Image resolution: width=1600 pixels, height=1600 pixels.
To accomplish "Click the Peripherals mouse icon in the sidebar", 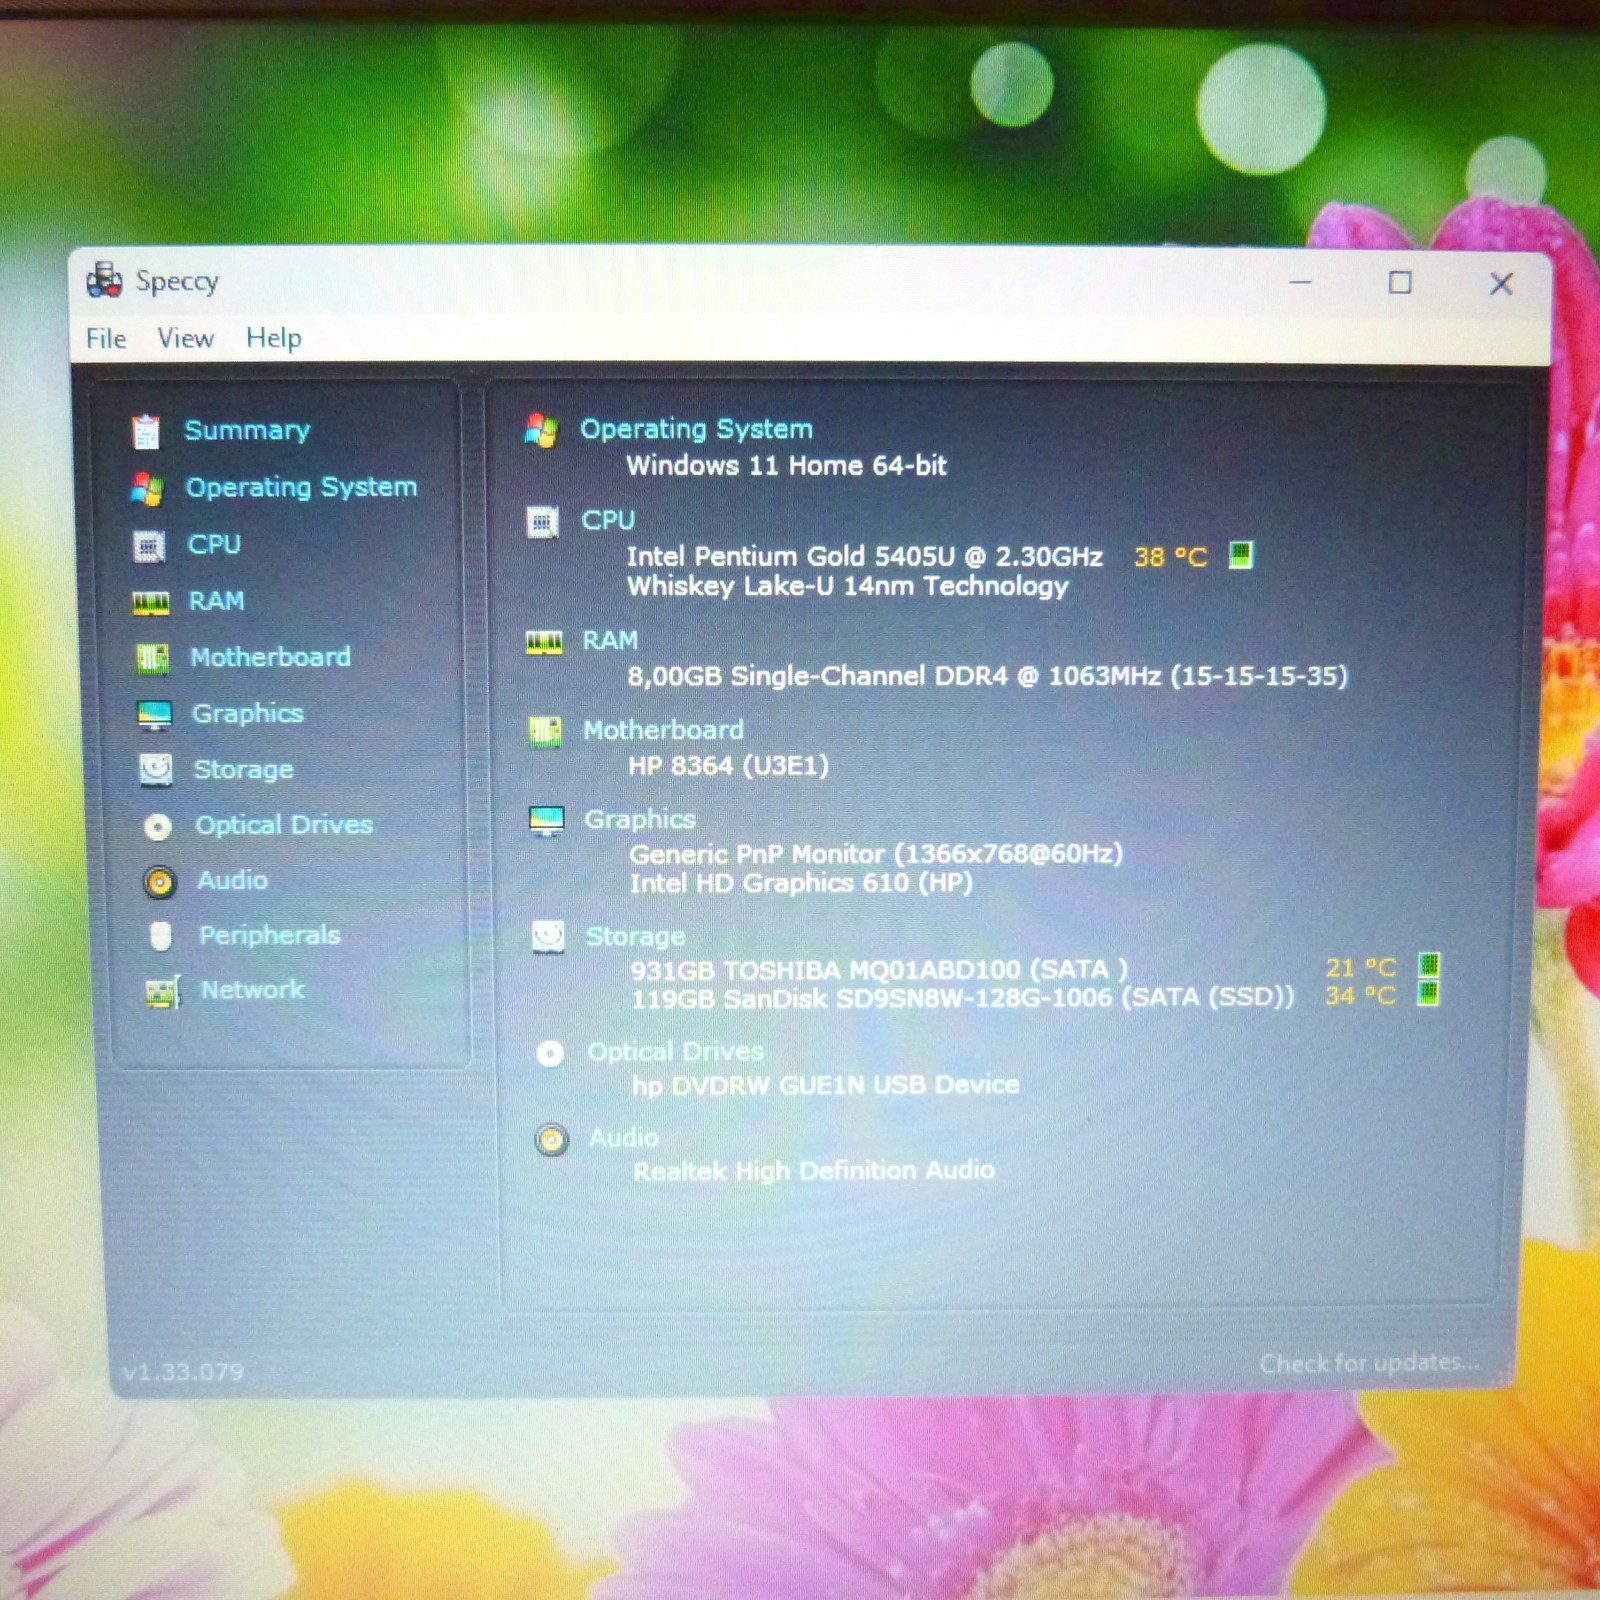I will 161,936.
